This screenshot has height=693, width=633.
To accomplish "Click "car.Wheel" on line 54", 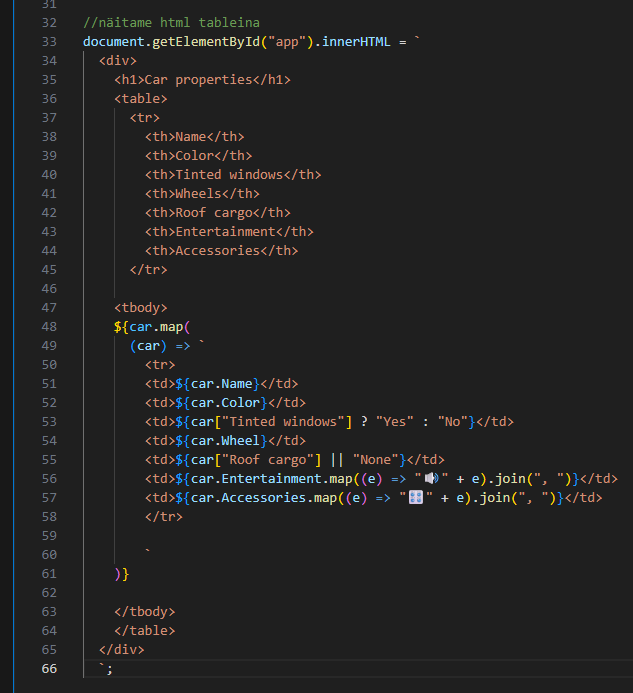I will pyautogui.click(x=225, y=441).
